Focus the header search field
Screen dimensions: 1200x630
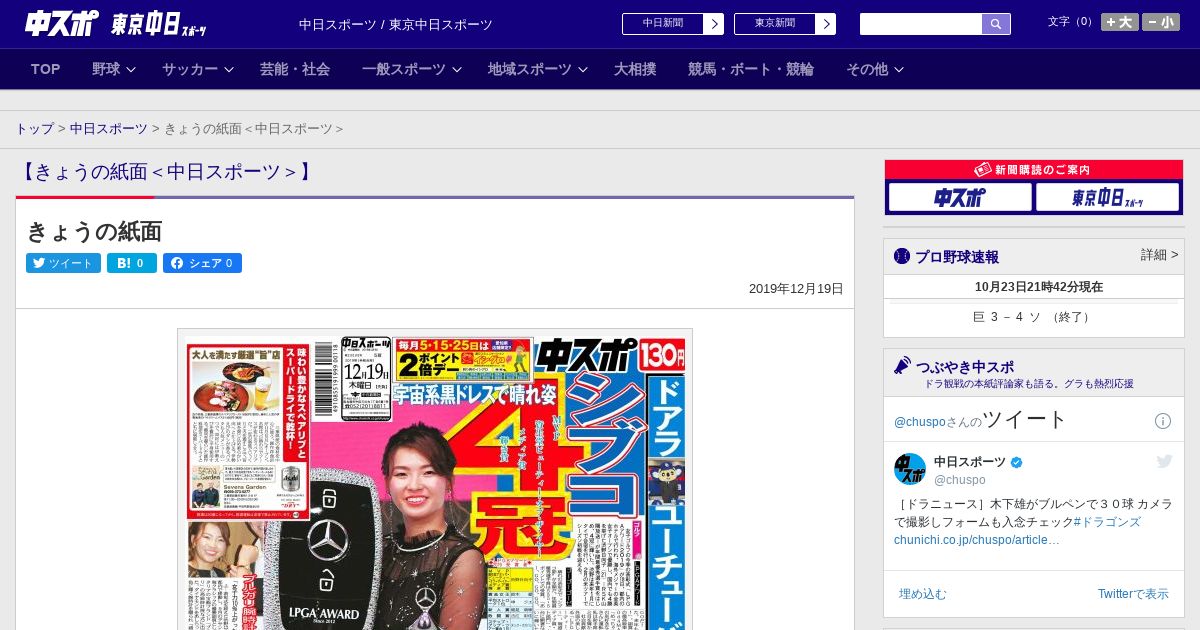[x=921, y=24]
